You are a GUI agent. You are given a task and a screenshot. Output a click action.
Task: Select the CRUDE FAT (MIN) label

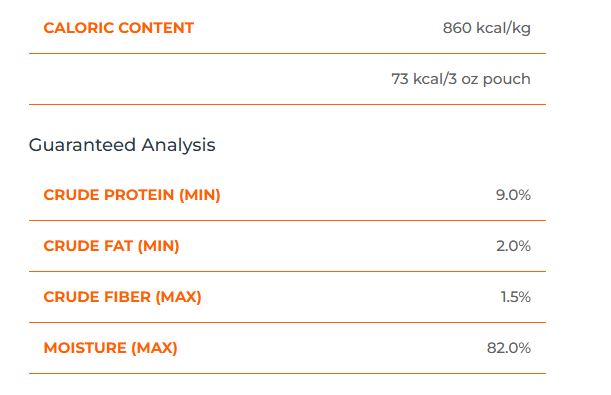(111, 246)
